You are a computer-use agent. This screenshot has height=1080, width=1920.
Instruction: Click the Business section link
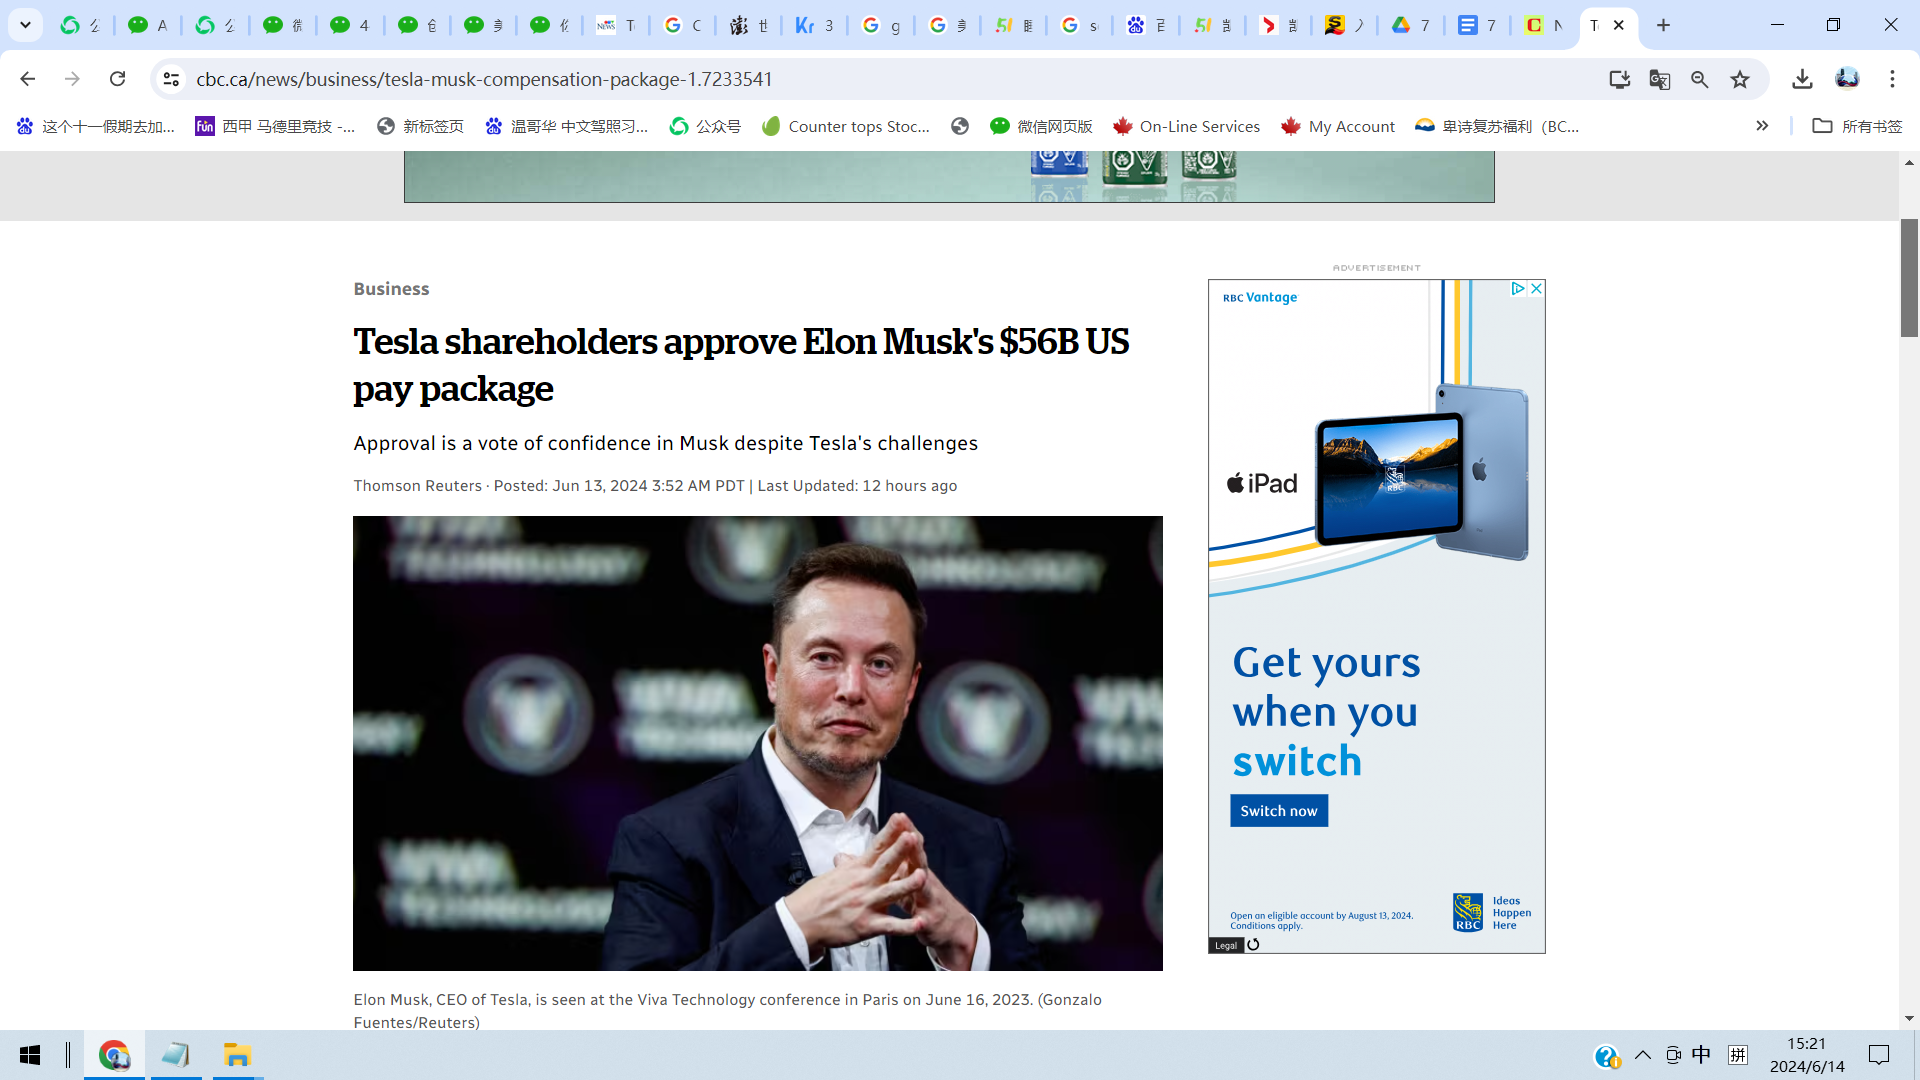tap(391, 289)
